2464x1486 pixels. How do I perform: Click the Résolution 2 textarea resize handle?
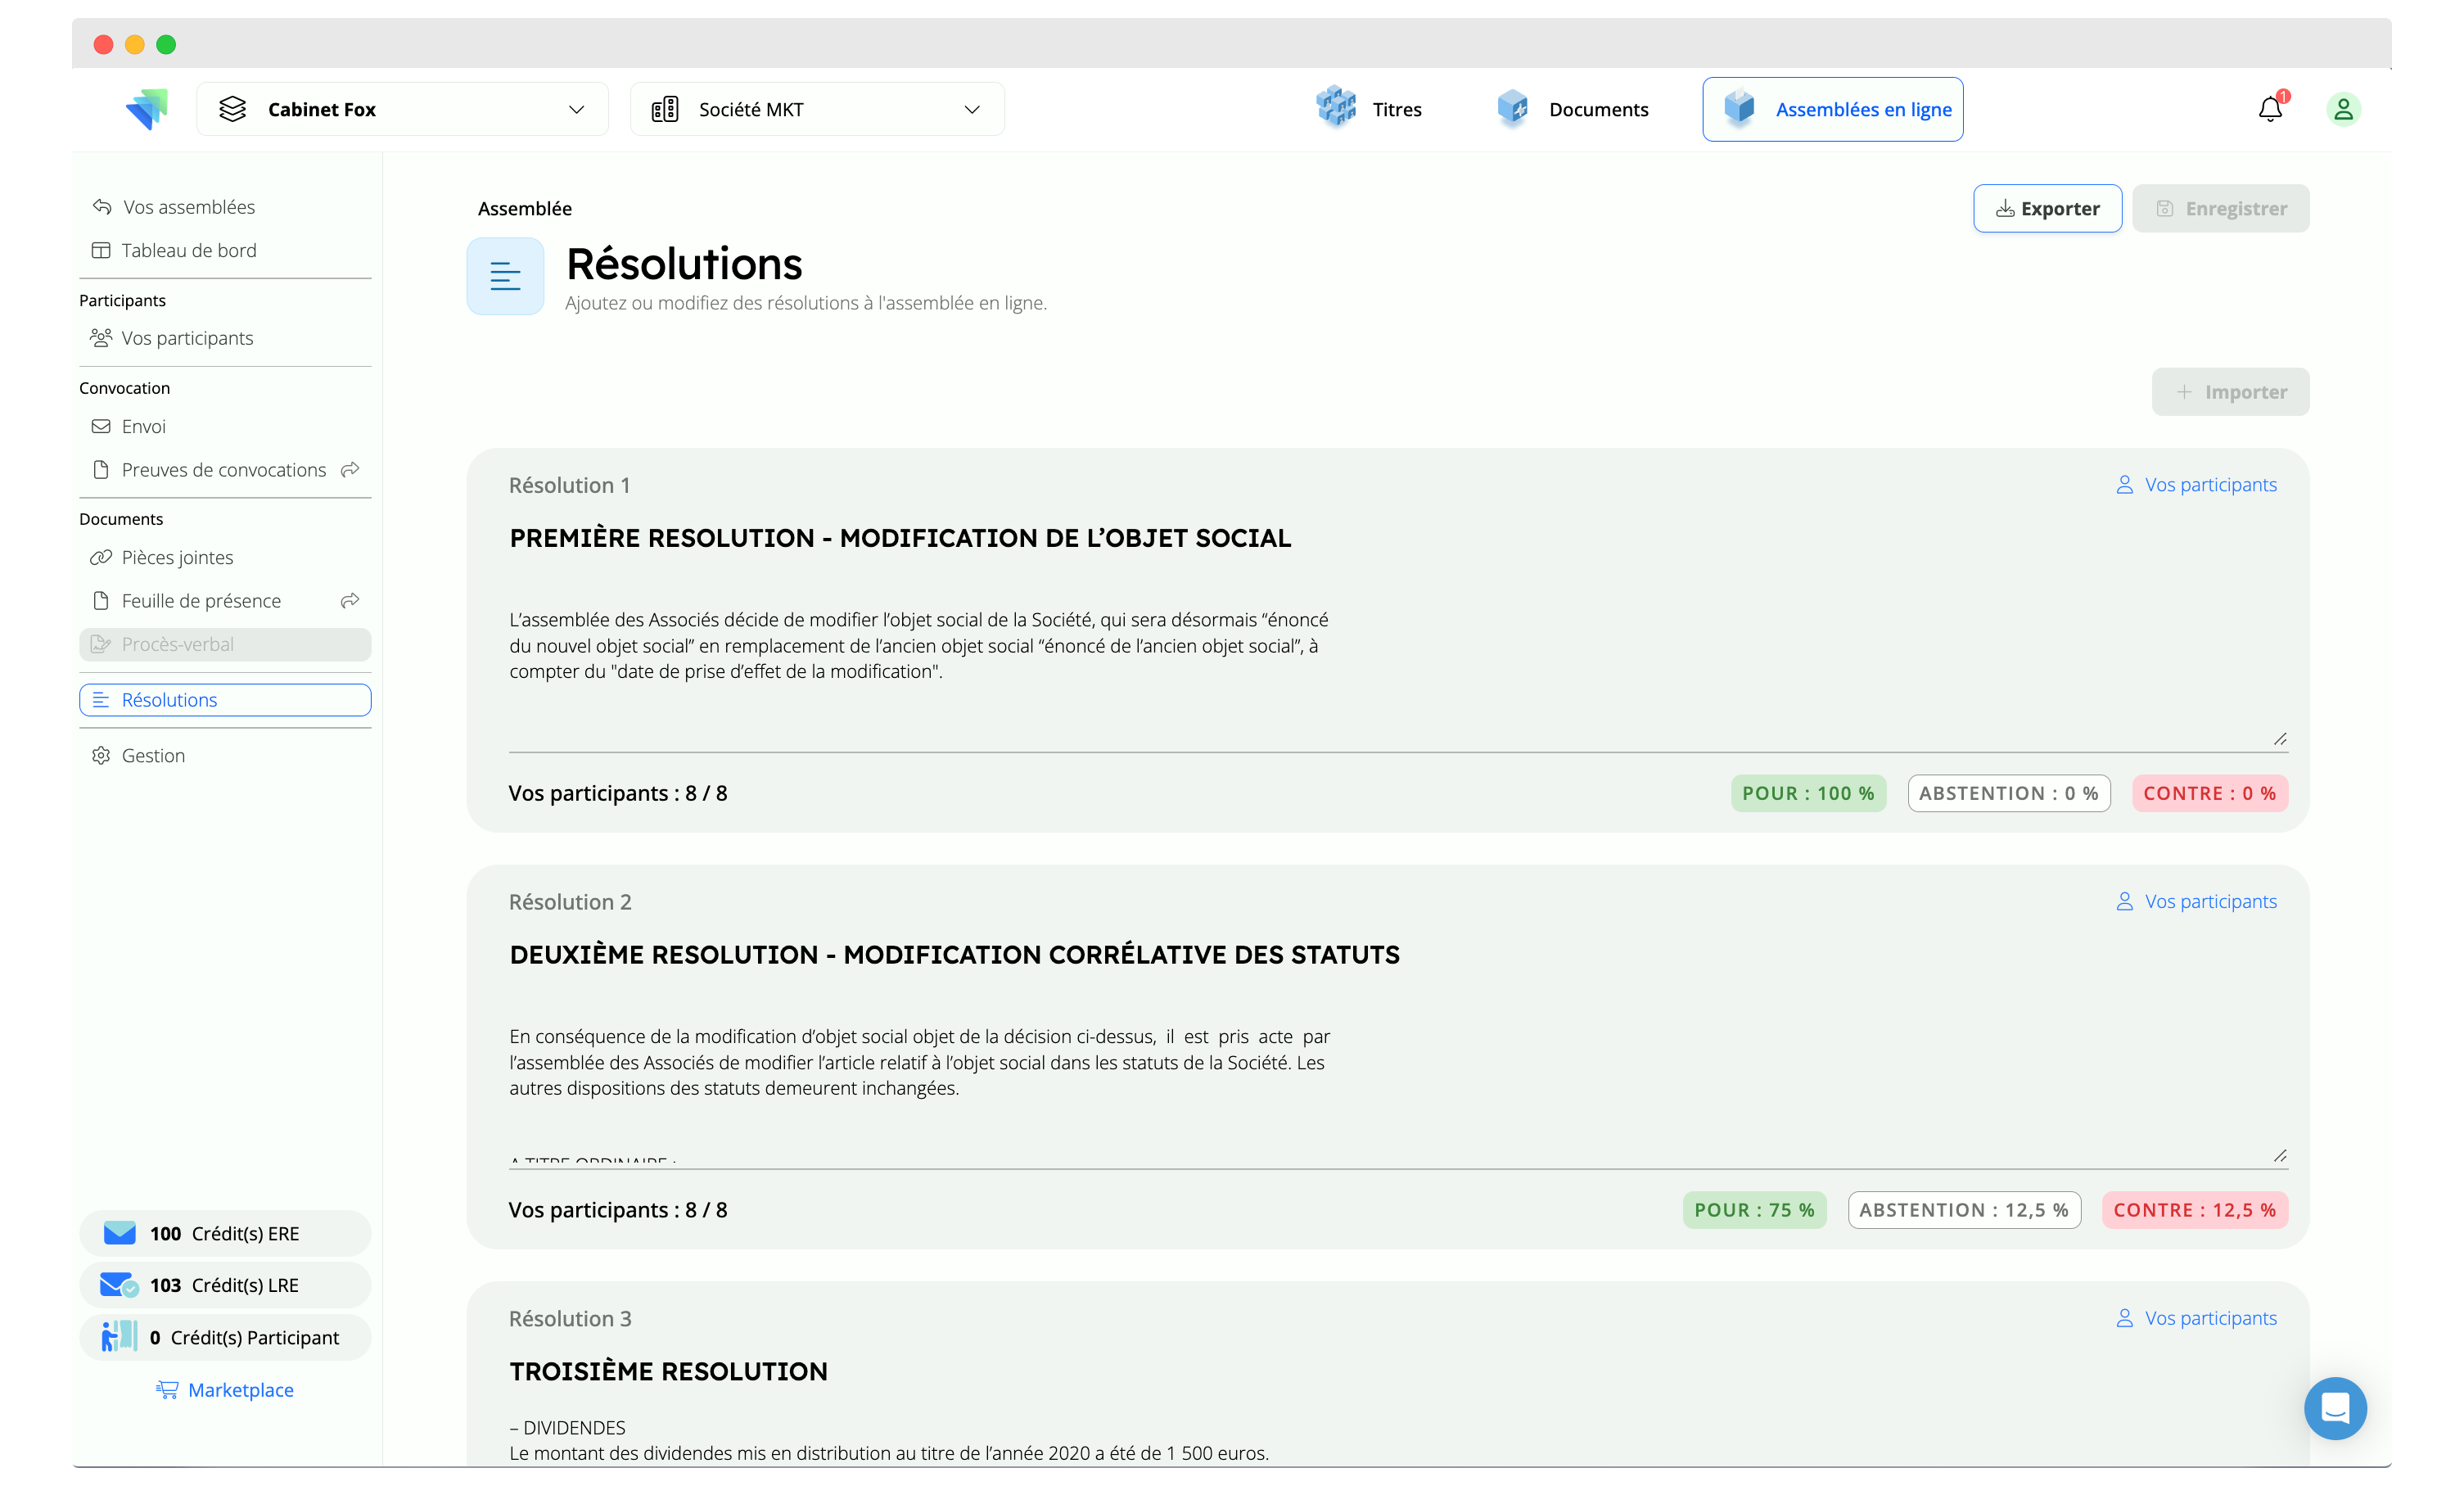[2280, 1157]
